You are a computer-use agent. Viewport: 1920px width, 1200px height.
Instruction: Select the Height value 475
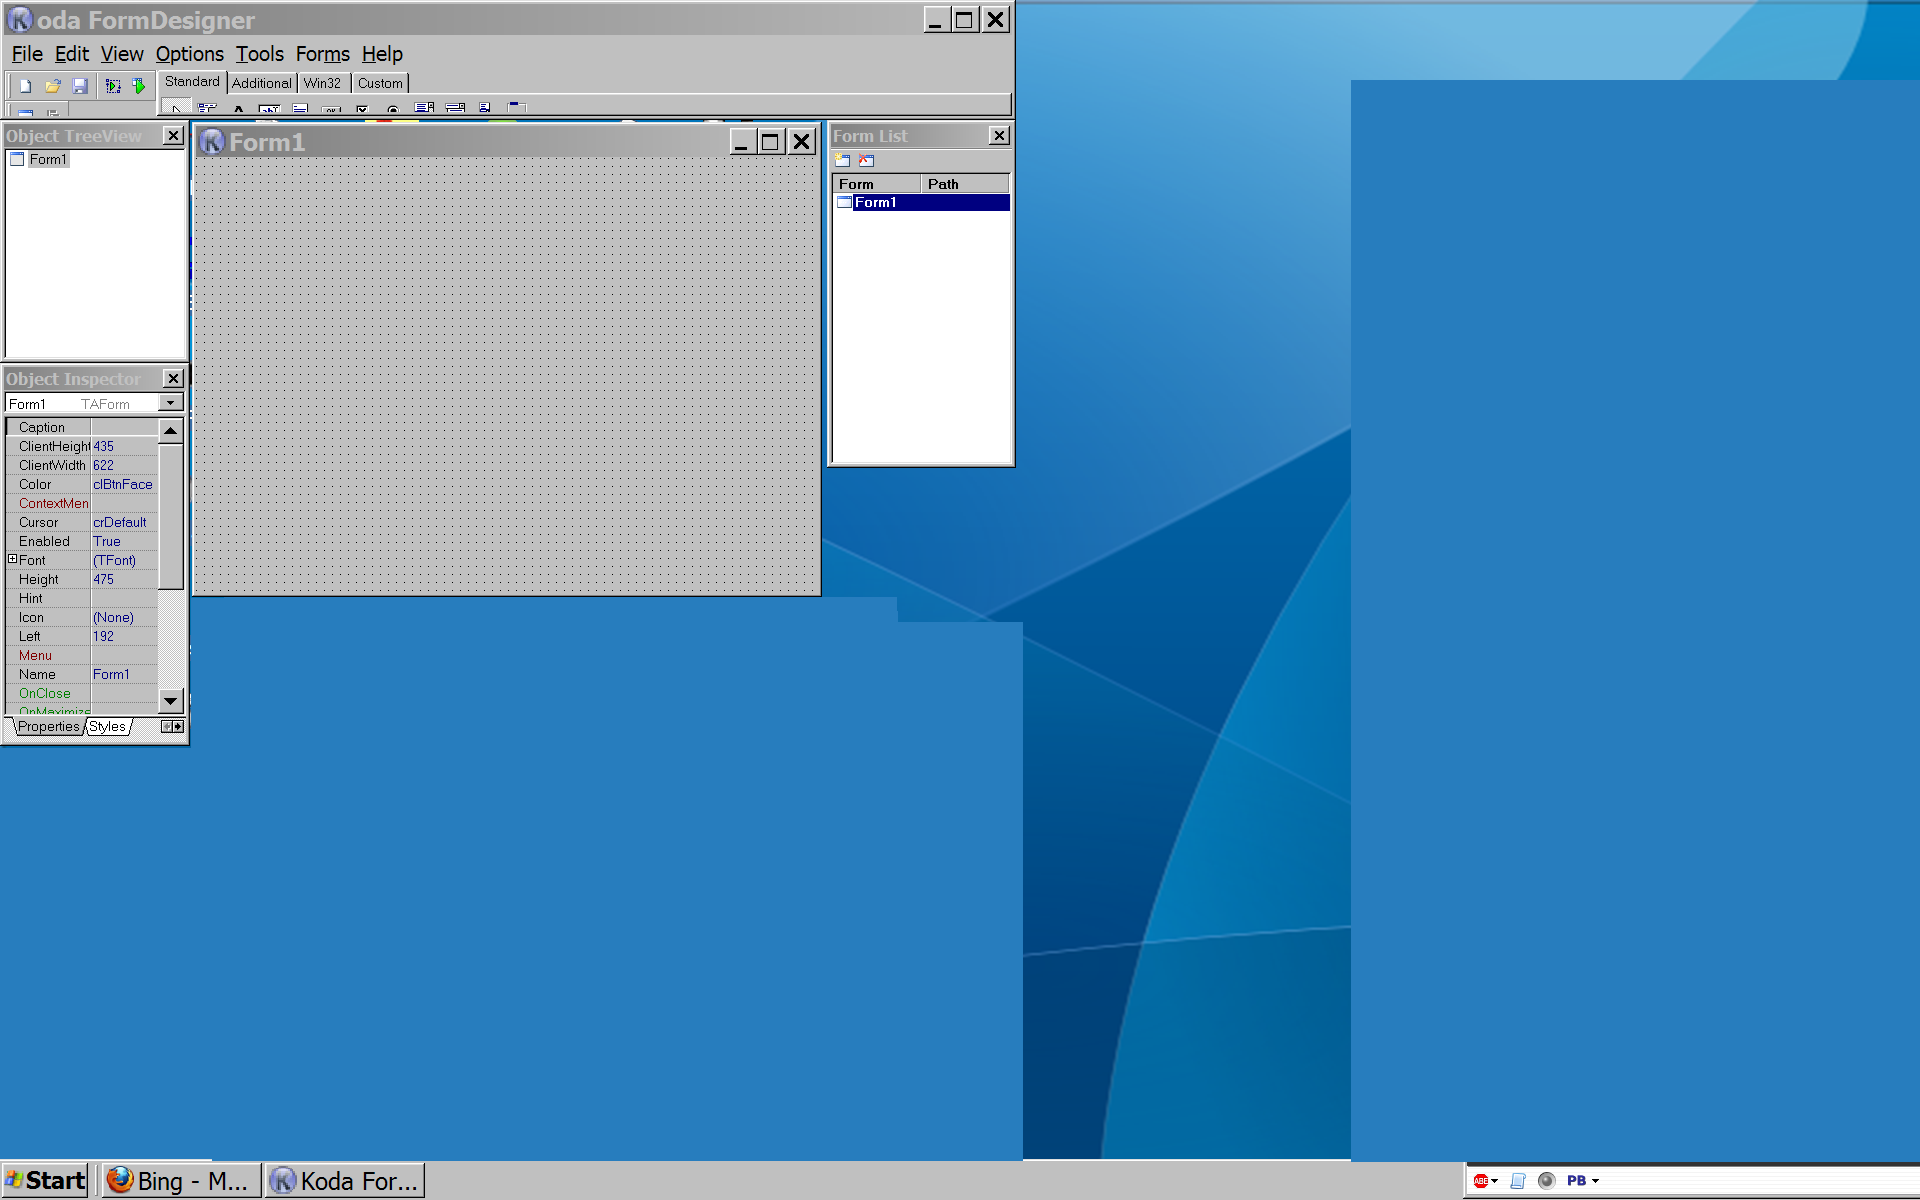click(124, 579)
